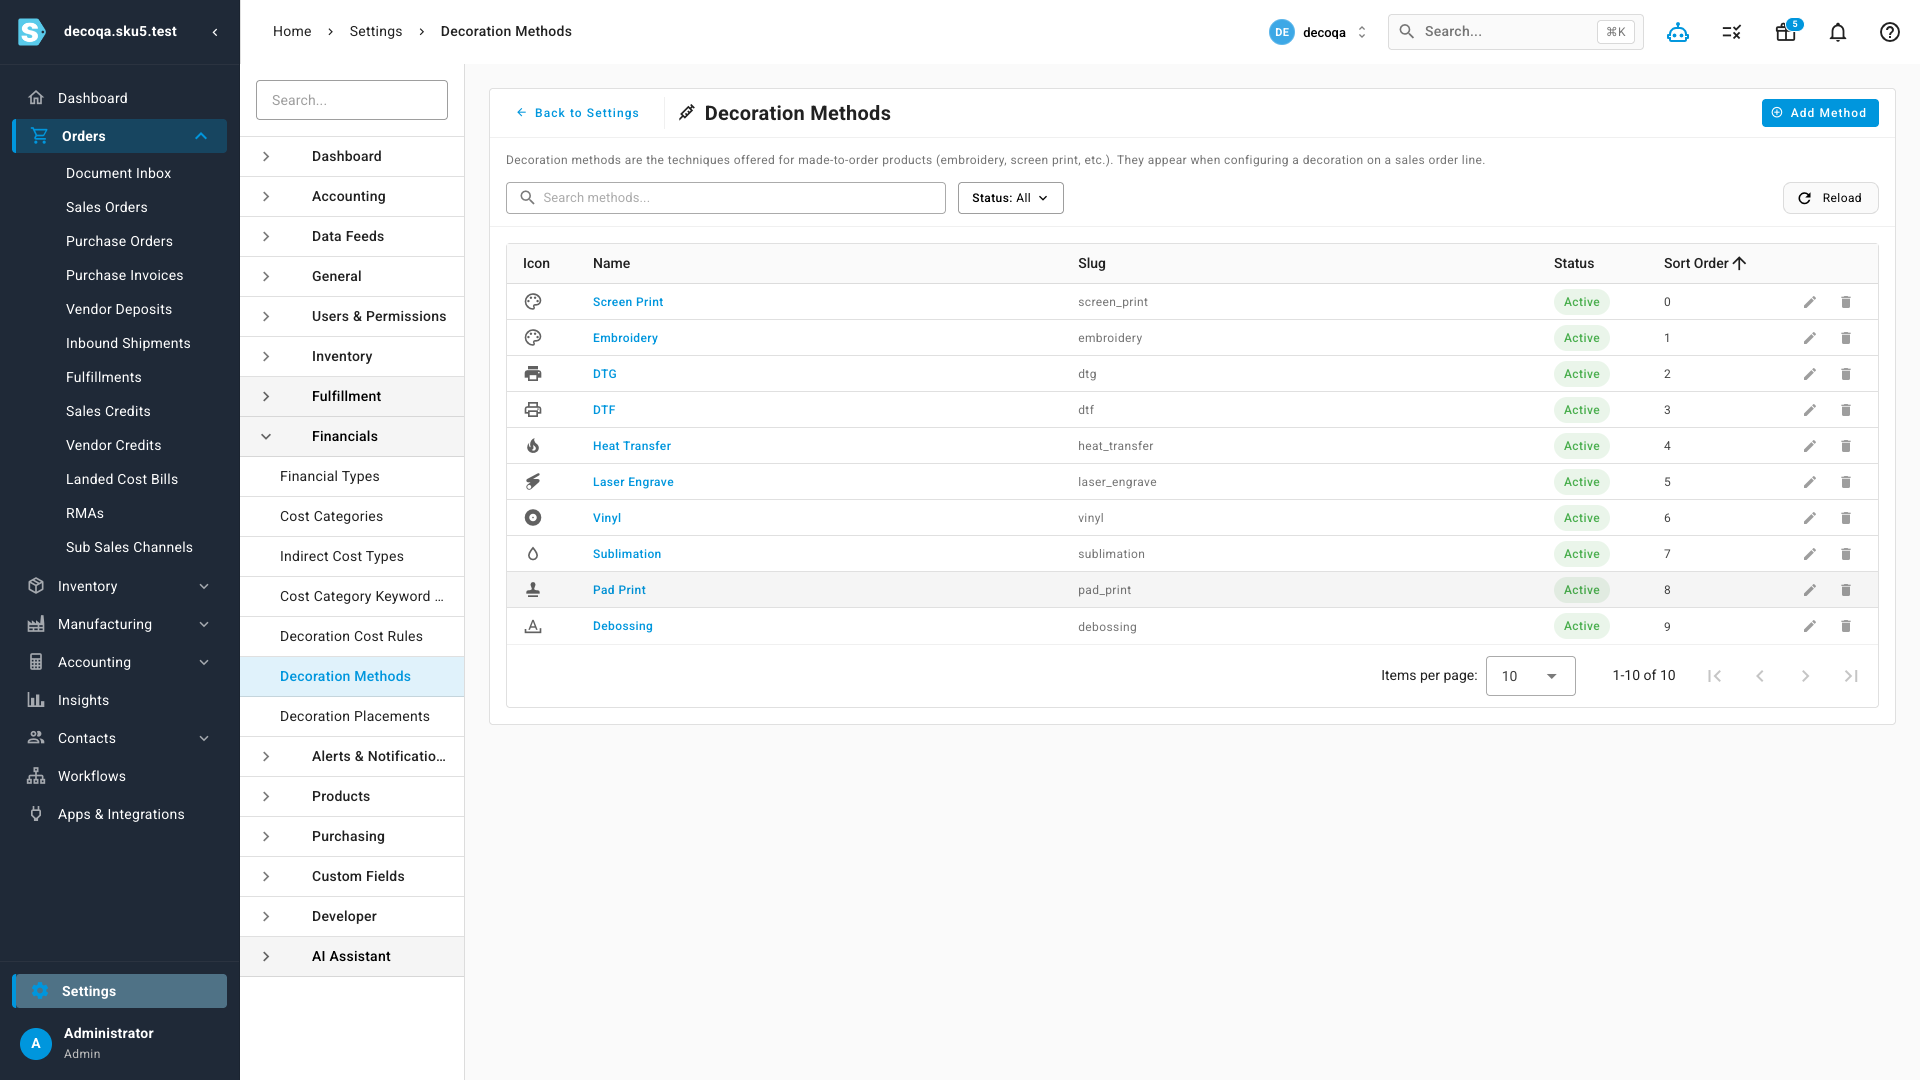
Task: Focus the settings sidebar search box
Action: click(x=352, y=100)
